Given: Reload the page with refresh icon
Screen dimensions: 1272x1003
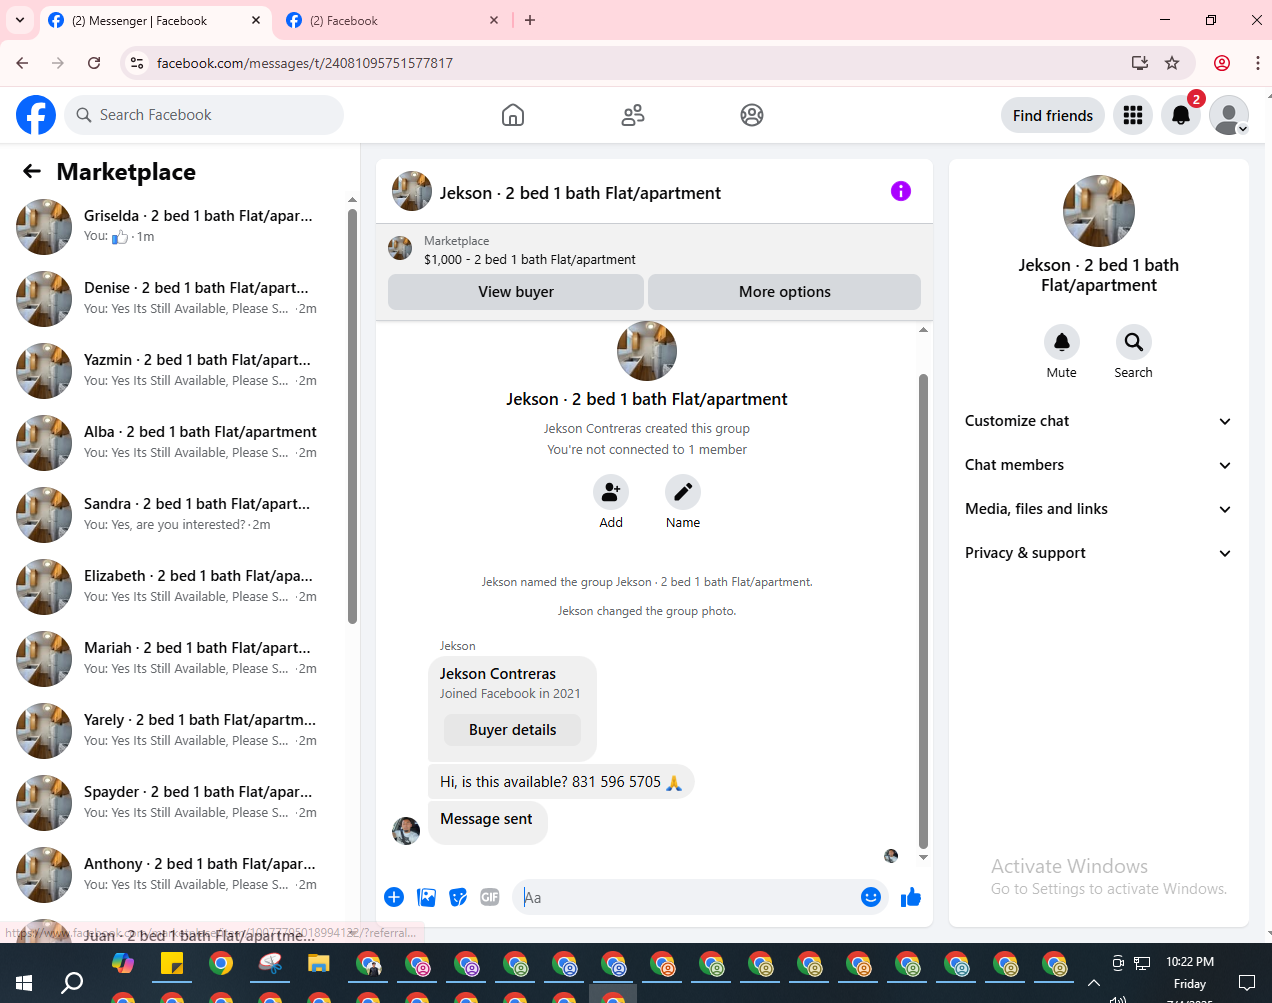Looking at the screenshot, I should point(94,63).
